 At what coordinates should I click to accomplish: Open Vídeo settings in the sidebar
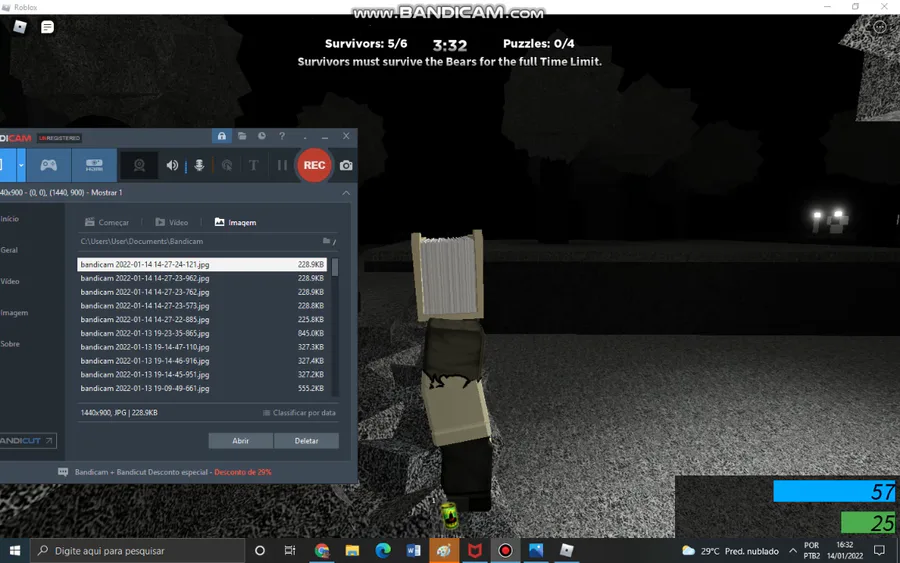[x=10, y=281]
